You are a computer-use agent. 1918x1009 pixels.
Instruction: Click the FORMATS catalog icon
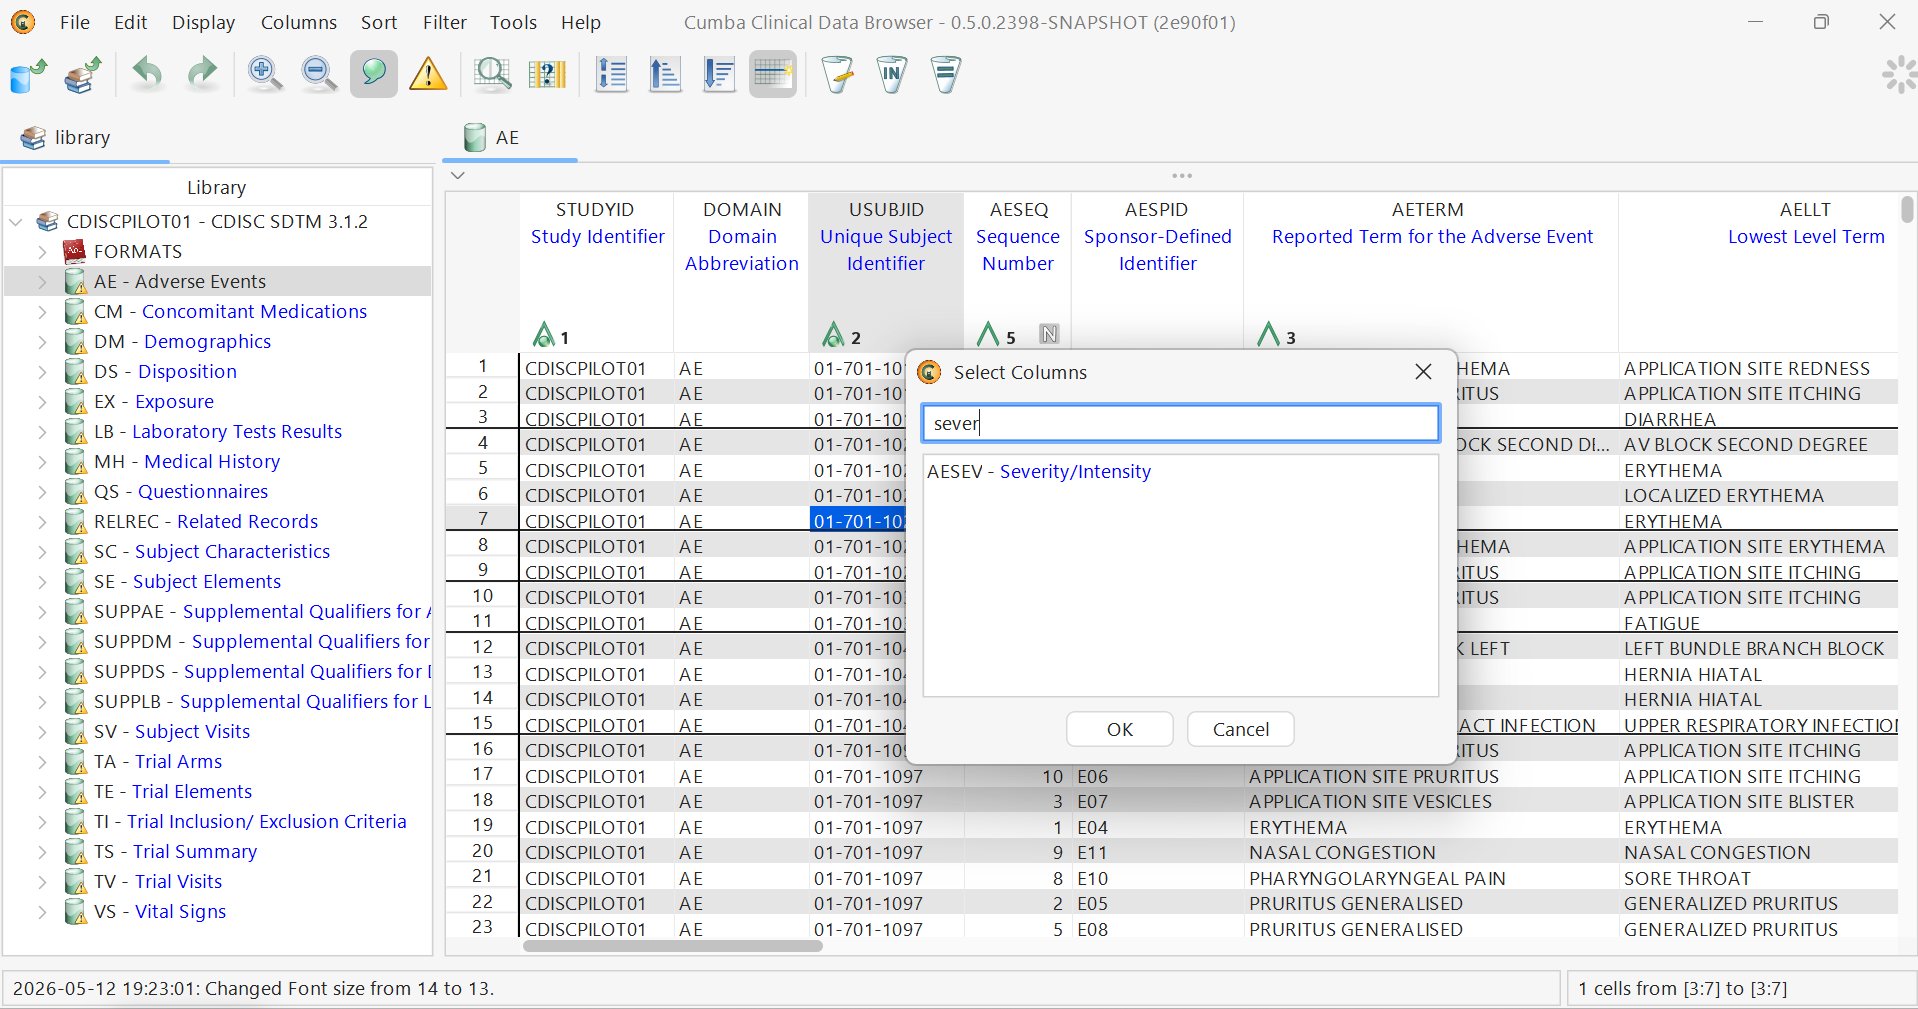tap(75, 252)
